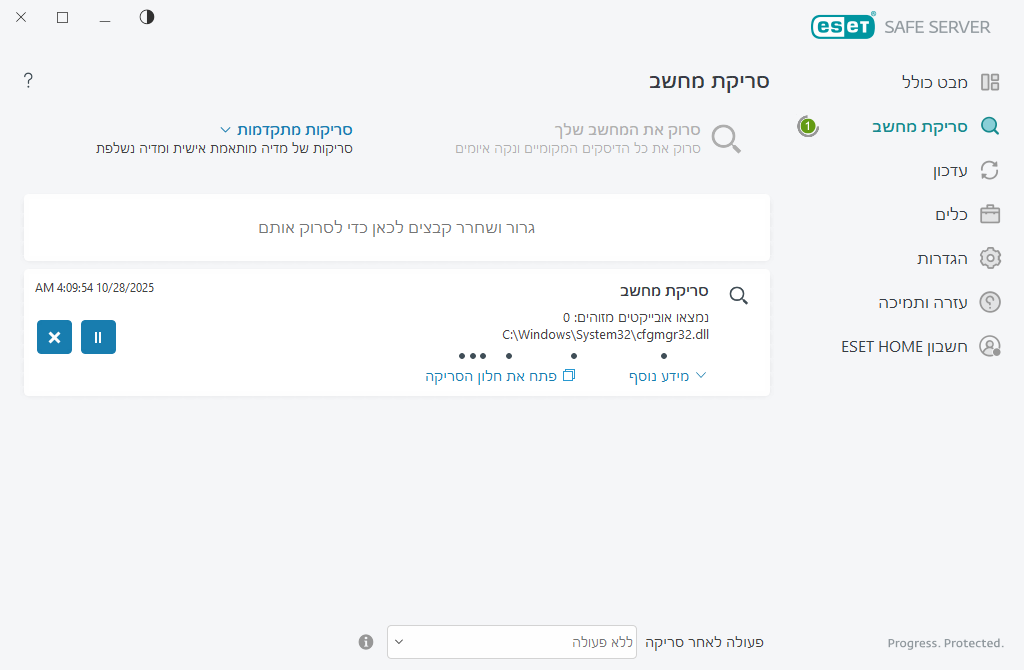Image resolution: width=1024 pixels, height=670 pixels.
Task: Open help via question mark icon
Action: [29, 81]
